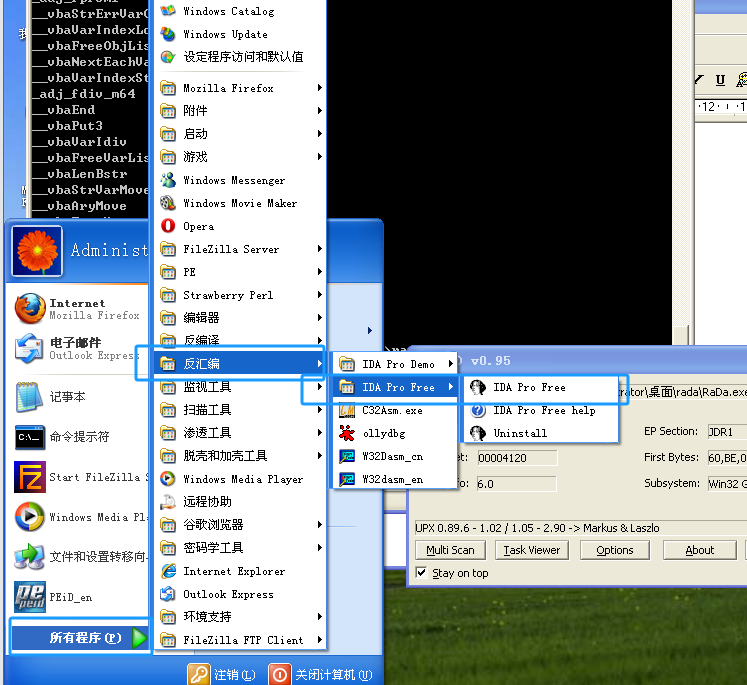Launch Internet Explorer from programs list
The width and height of the screenshot is (747, 685).
(240, 571)
